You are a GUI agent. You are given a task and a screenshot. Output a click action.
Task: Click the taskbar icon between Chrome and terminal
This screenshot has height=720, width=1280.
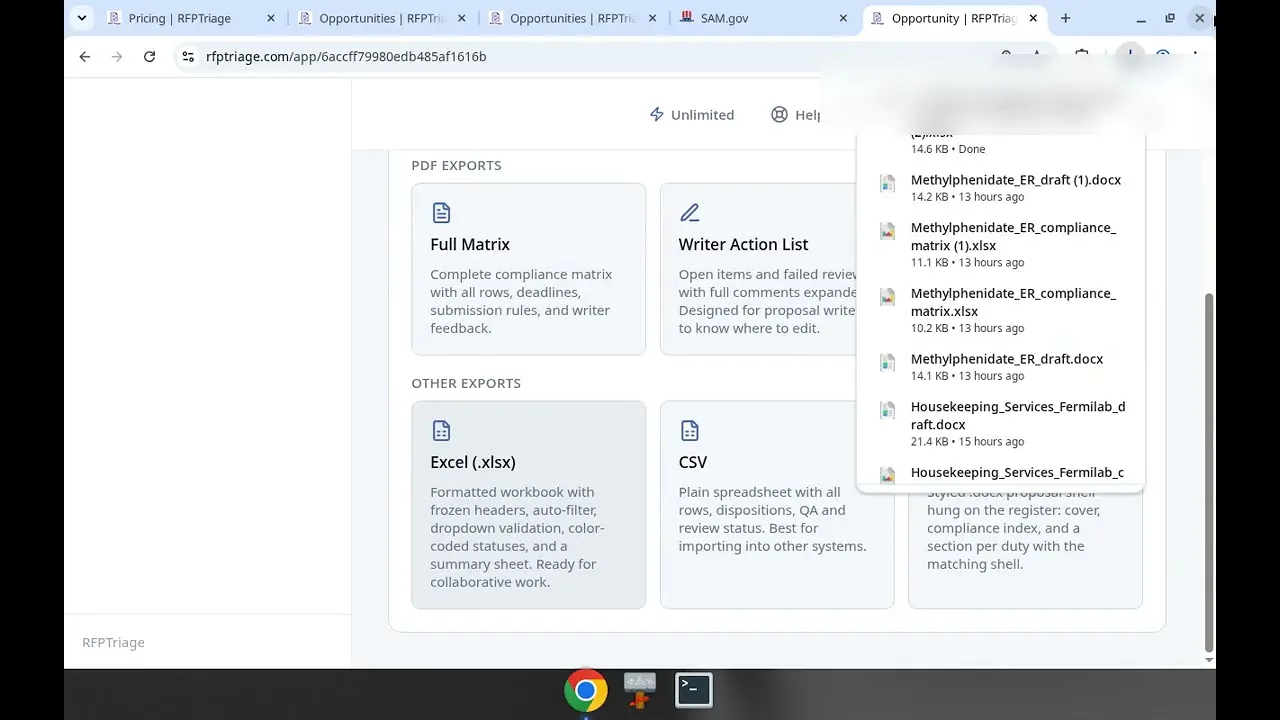coord(640,690)
